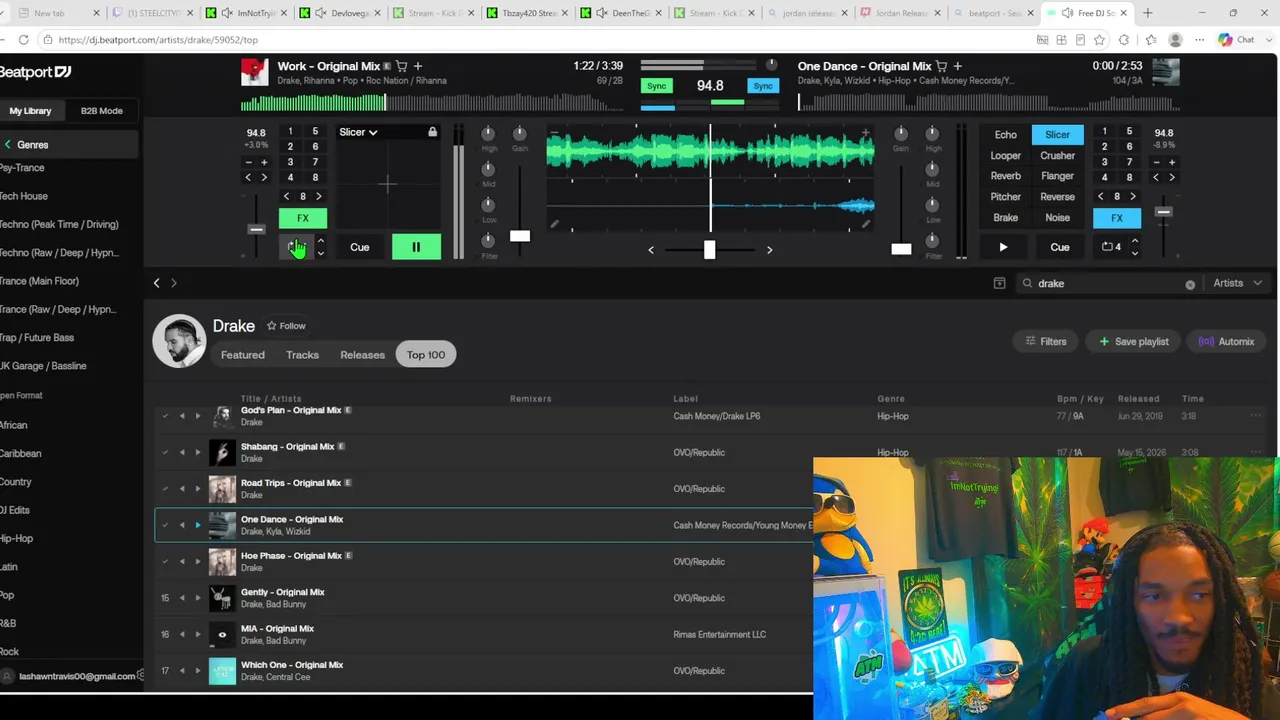Load MIA track to right deck
This screenshot has width=1280, height=720.
coord(198,634)
